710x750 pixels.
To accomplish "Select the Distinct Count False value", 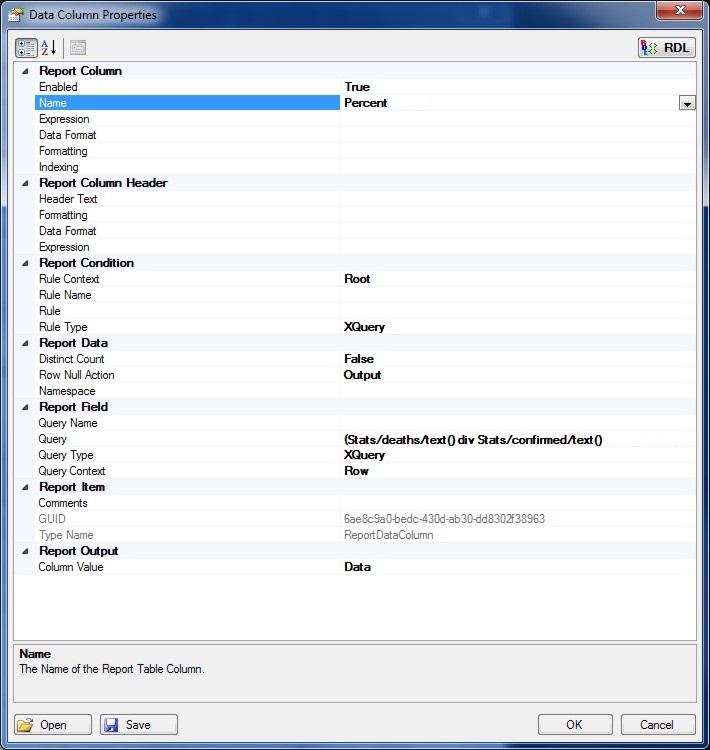I will (x=359, y=359).
